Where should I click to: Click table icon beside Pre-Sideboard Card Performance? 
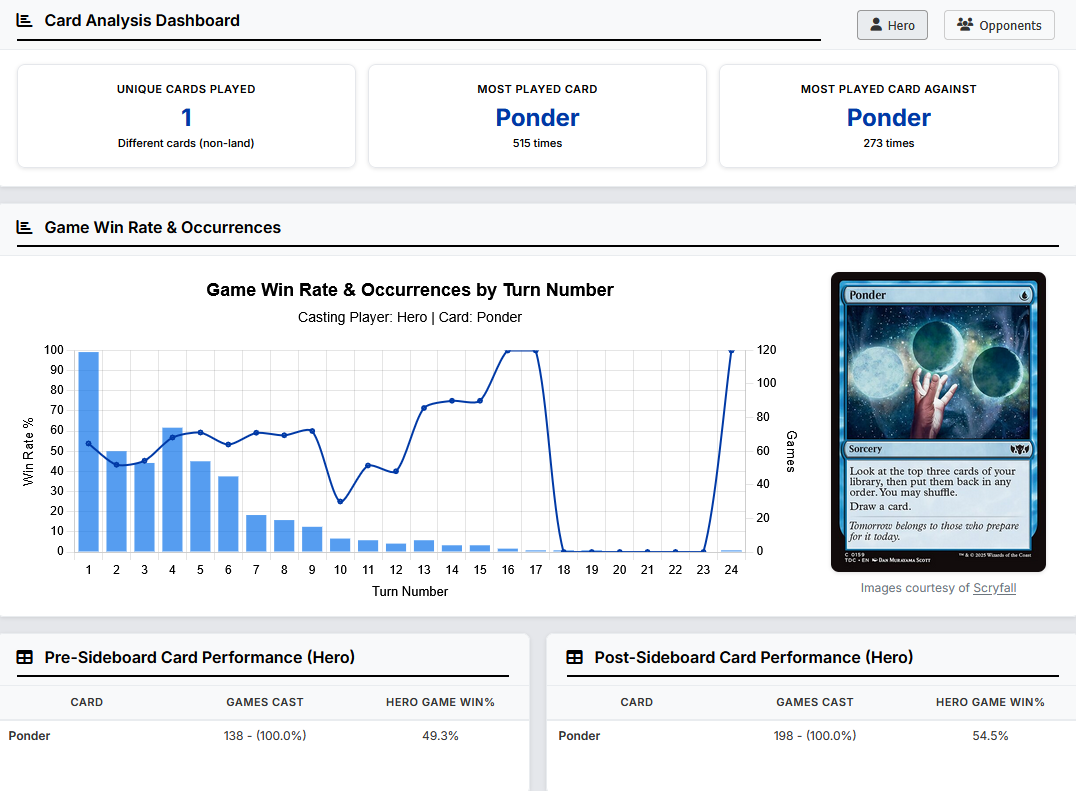coord(25,657)
